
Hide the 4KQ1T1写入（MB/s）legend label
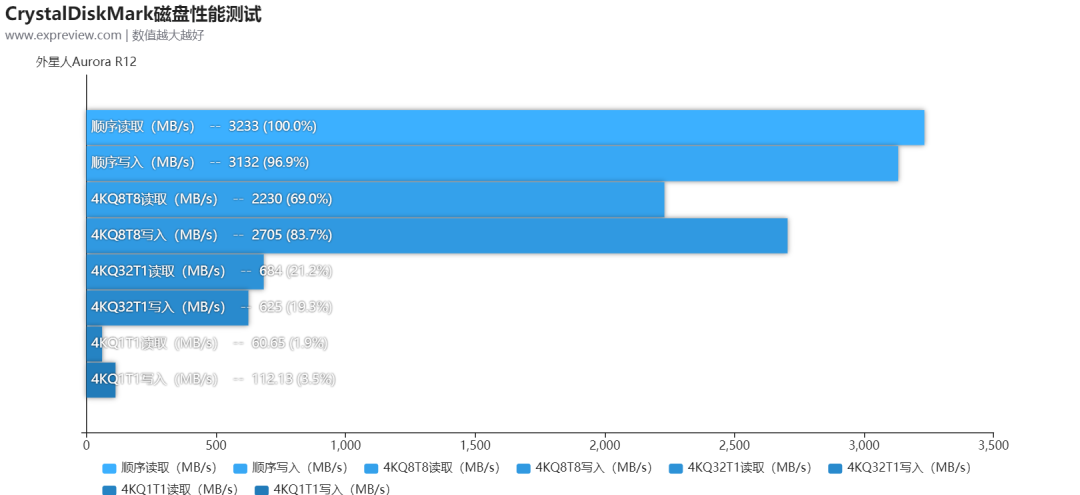[x=331, y=489]
